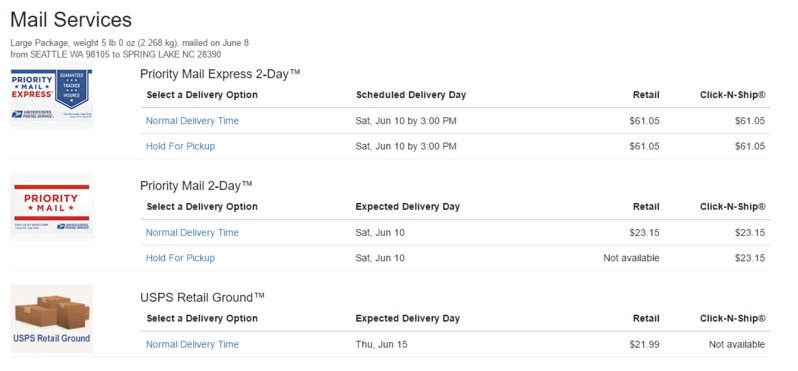Open Hold For Pickup under Priority Mail Express
The height and width of the screenshot is (371, 798).
pos(180,146)
